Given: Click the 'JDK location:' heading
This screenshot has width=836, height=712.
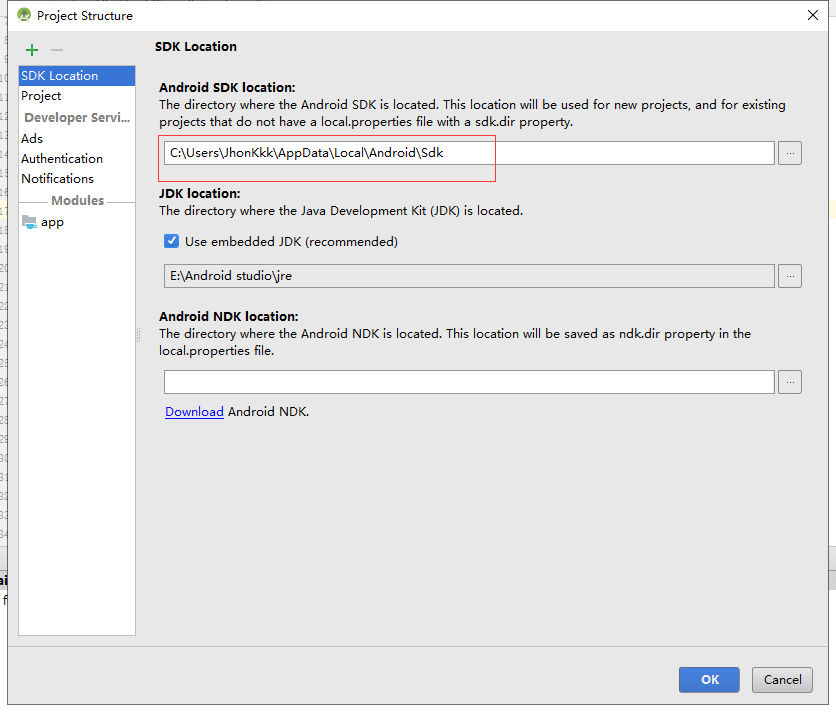Looking at the screenshot, I should point(199,193).
